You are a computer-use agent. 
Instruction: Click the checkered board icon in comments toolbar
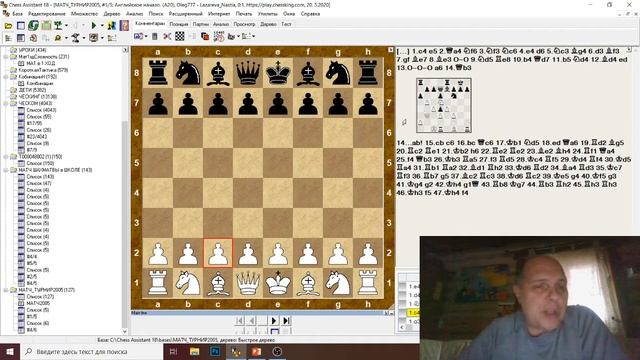tap(180, 37)
